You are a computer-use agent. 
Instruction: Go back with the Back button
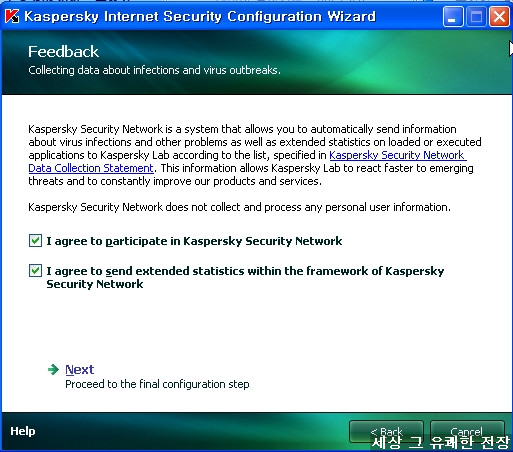tap(386, 432)
